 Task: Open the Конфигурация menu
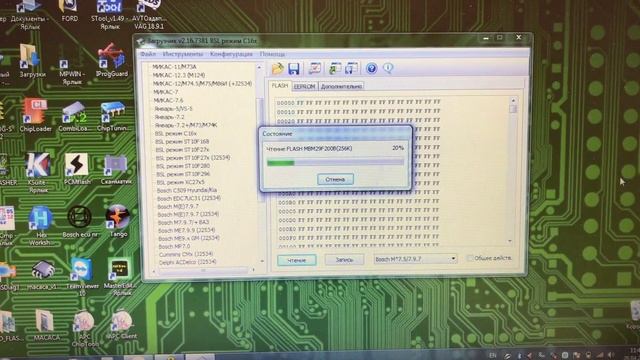click(231, 54)
